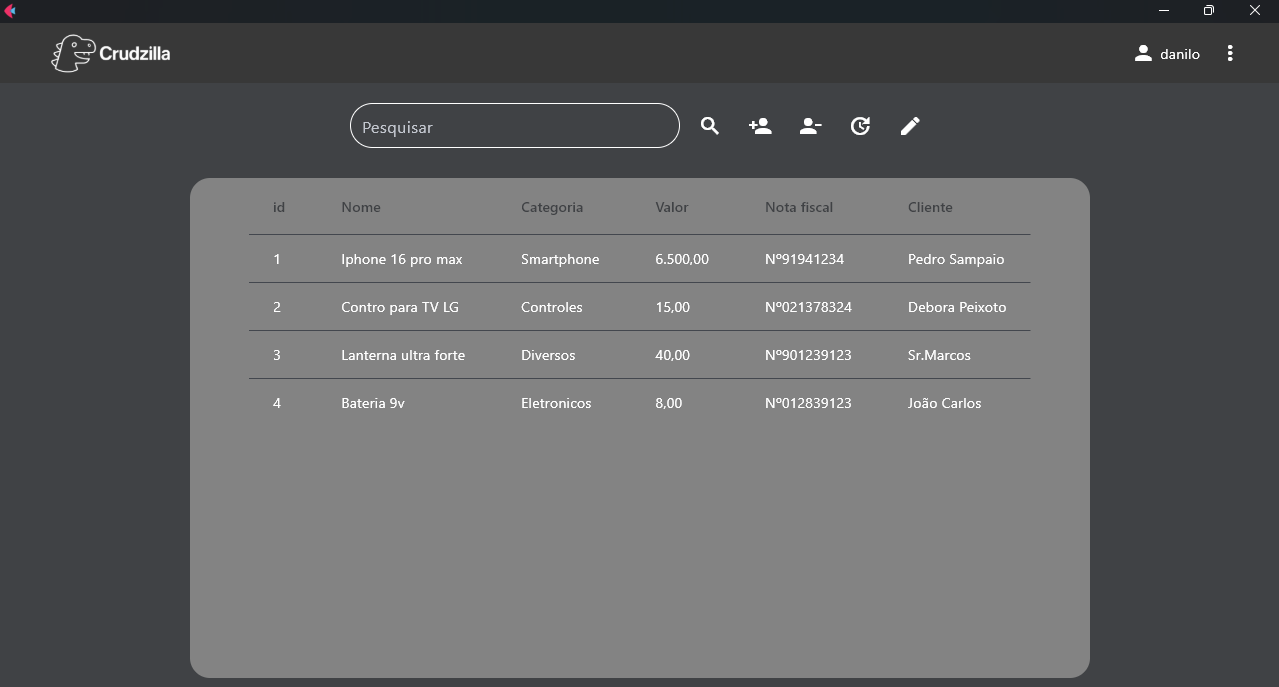Click the 8,00 value cell
This screenshot has width=1279, height=687.
click(x=669, y=403)
